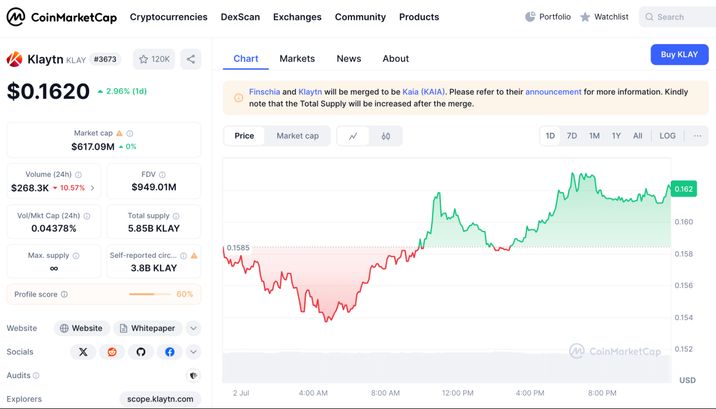
Task: Switch to the News tab
Action: click(349, 59)
